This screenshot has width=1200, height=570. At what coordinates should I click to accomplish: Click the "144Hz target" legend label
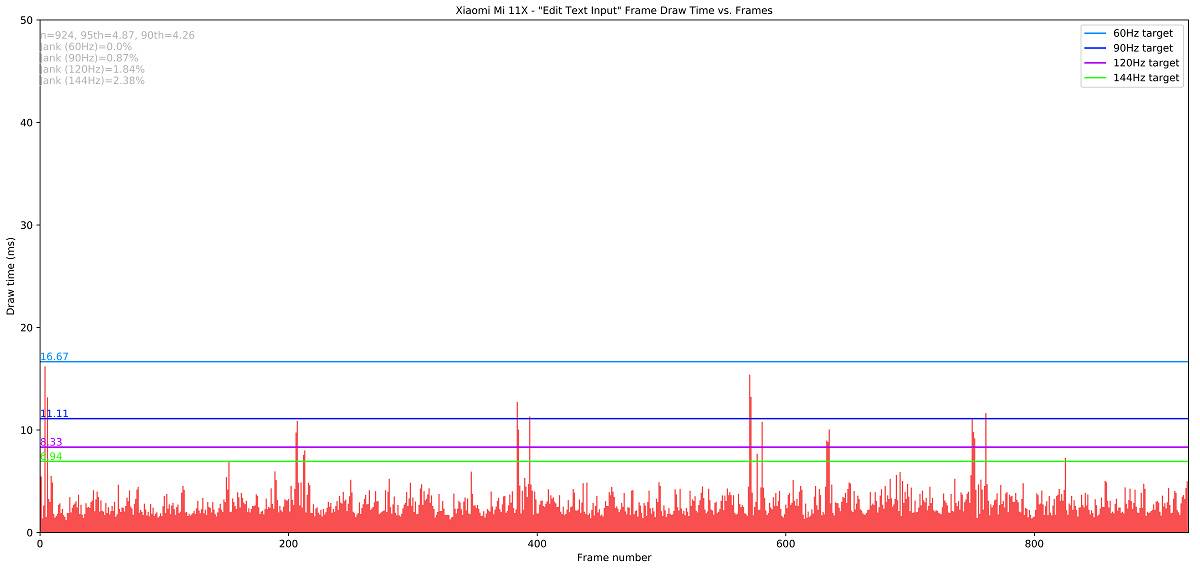pos(1146,78)
